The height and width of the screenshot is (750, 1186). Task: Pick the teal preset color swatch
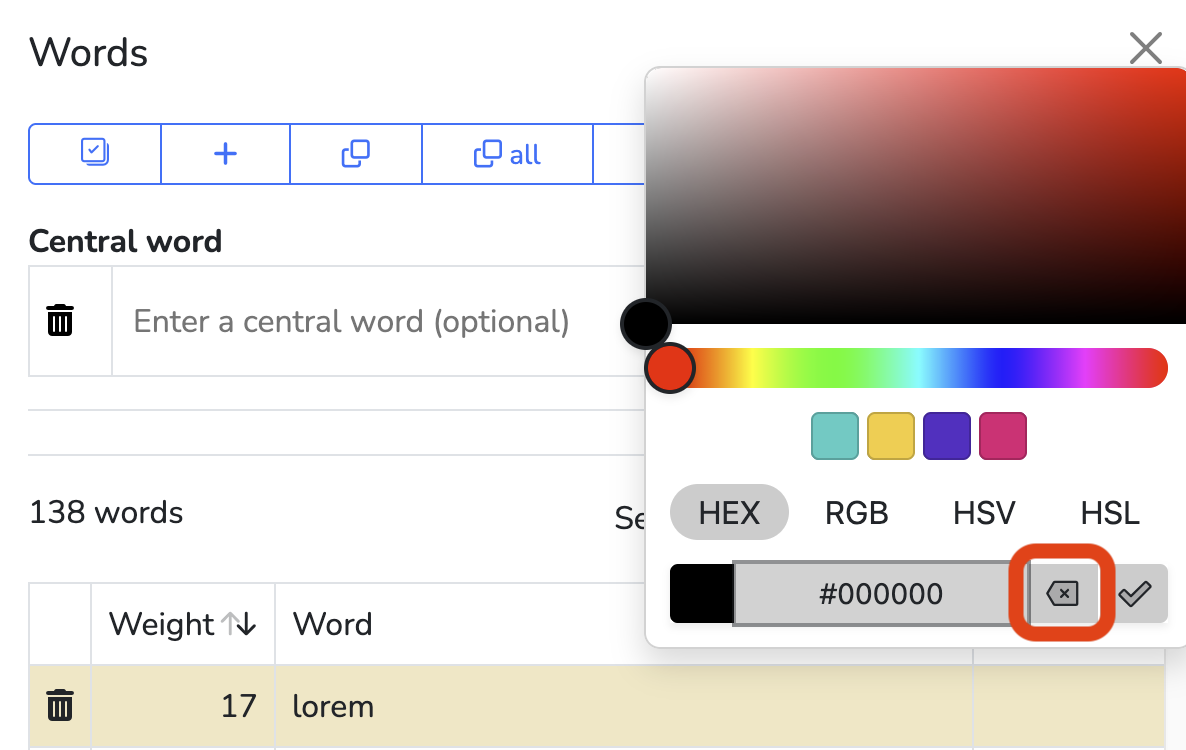point(834,436)
